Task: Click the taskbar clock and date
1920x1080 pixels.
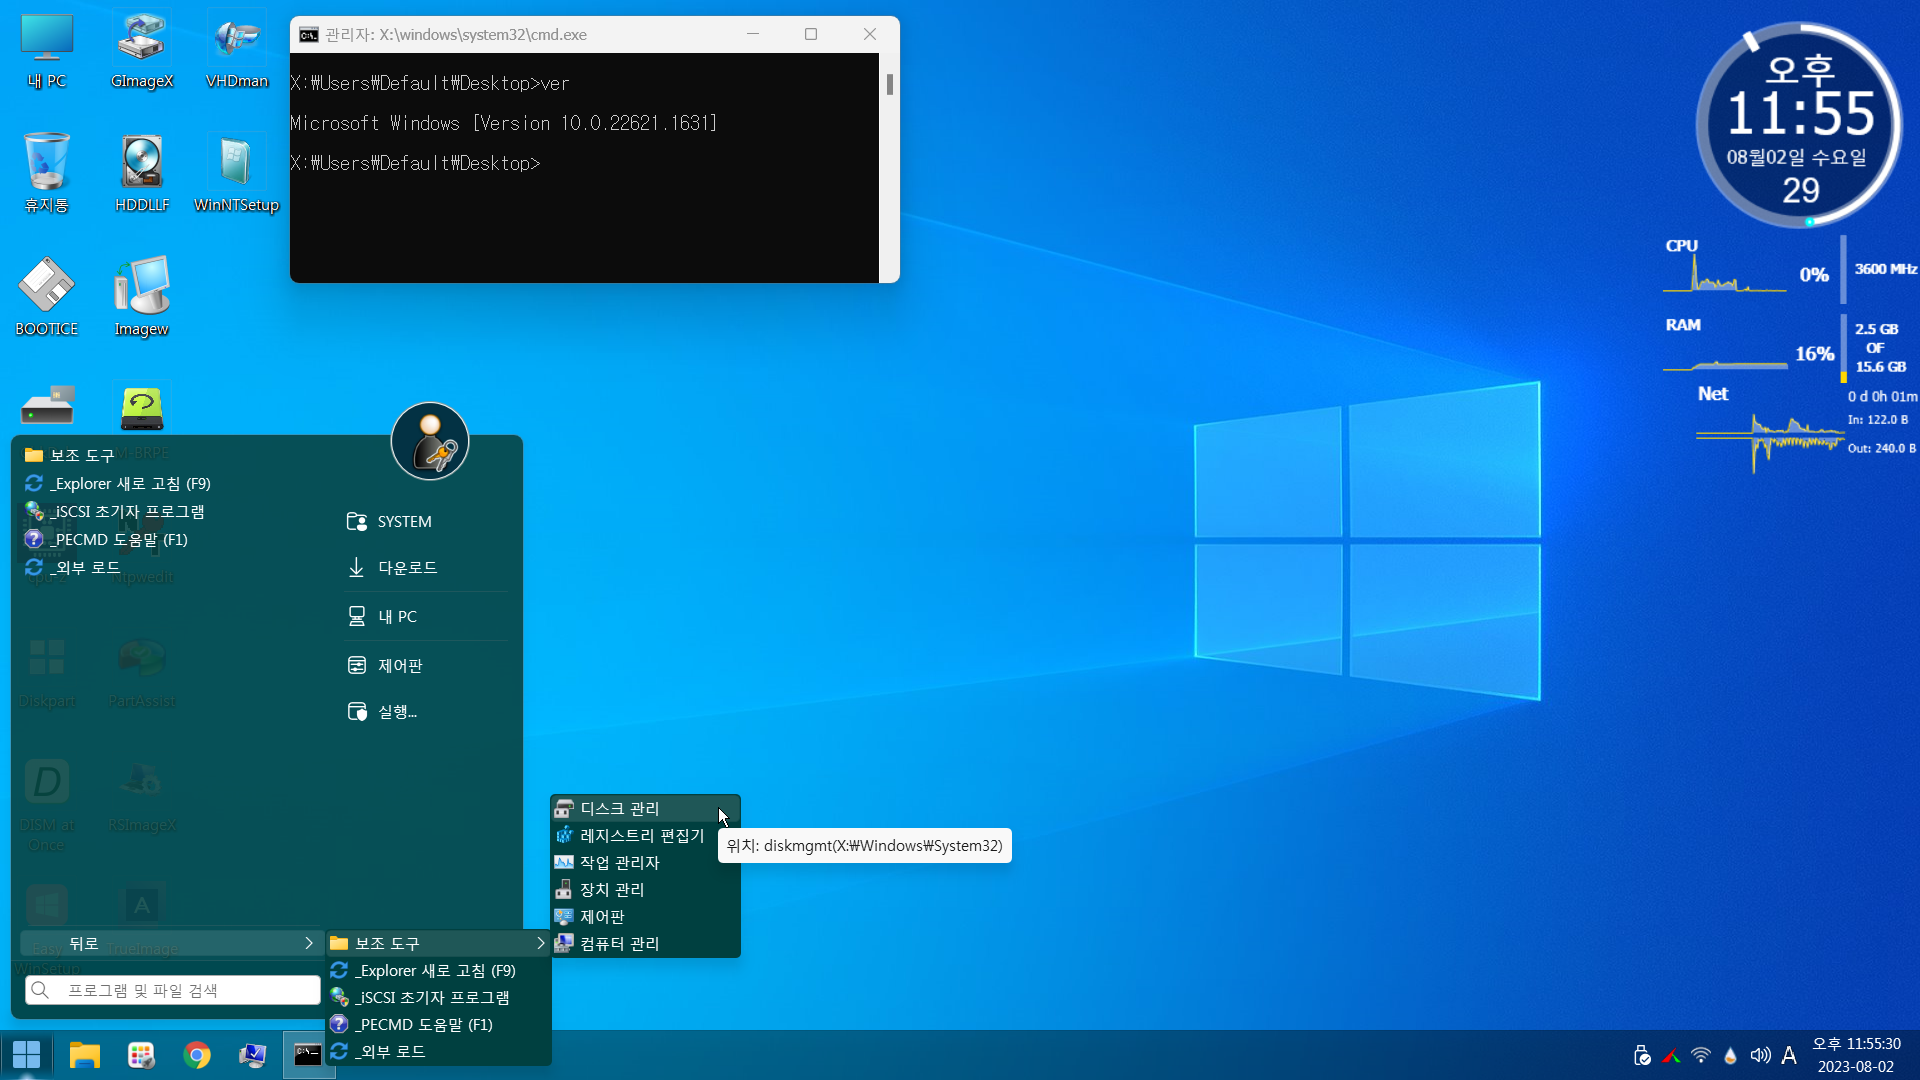Action: click(x=1856, y=1055)
